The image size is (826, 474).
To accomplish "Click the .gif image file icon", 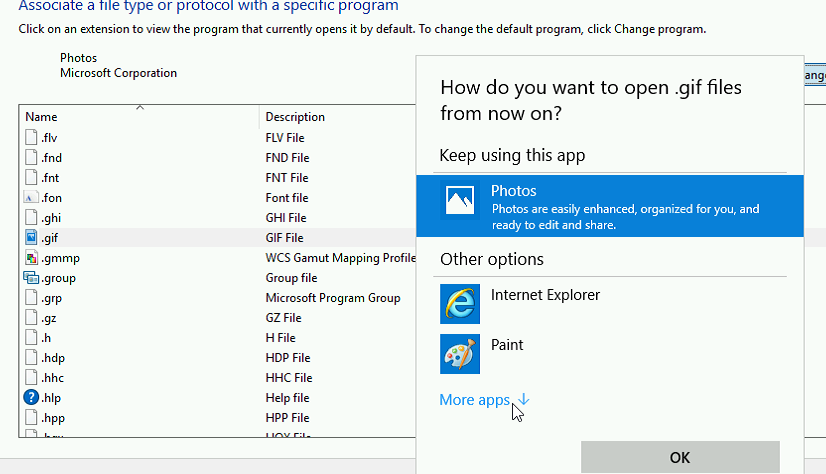I will (x=31, y=238).
